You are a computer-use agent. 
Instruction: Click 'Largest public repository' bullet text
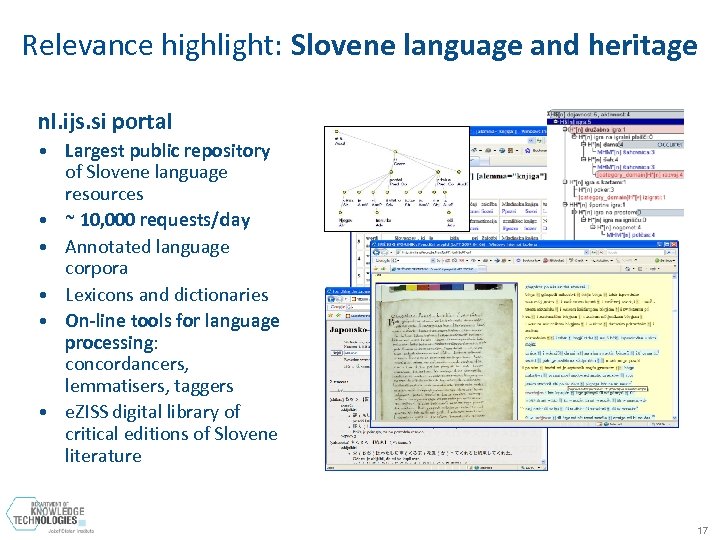168,151
